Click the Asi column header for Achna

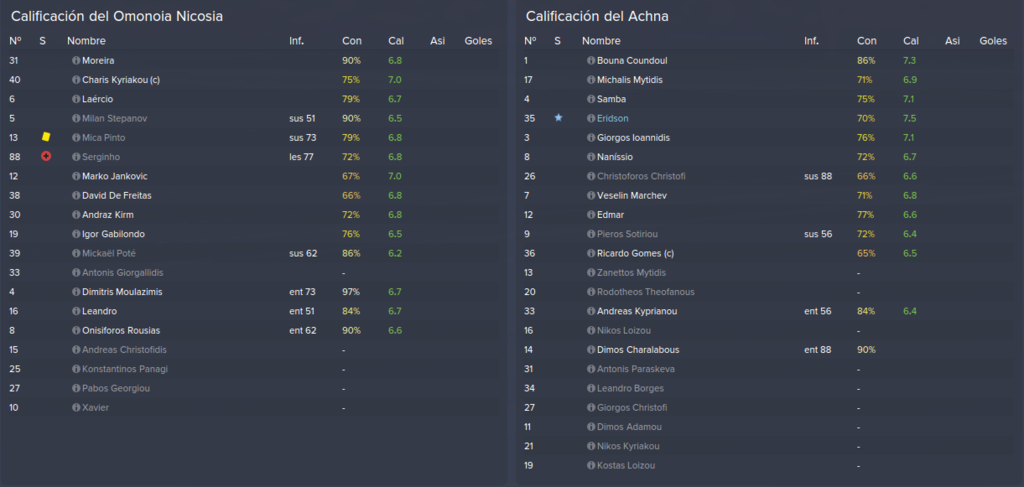pos(952,41)
